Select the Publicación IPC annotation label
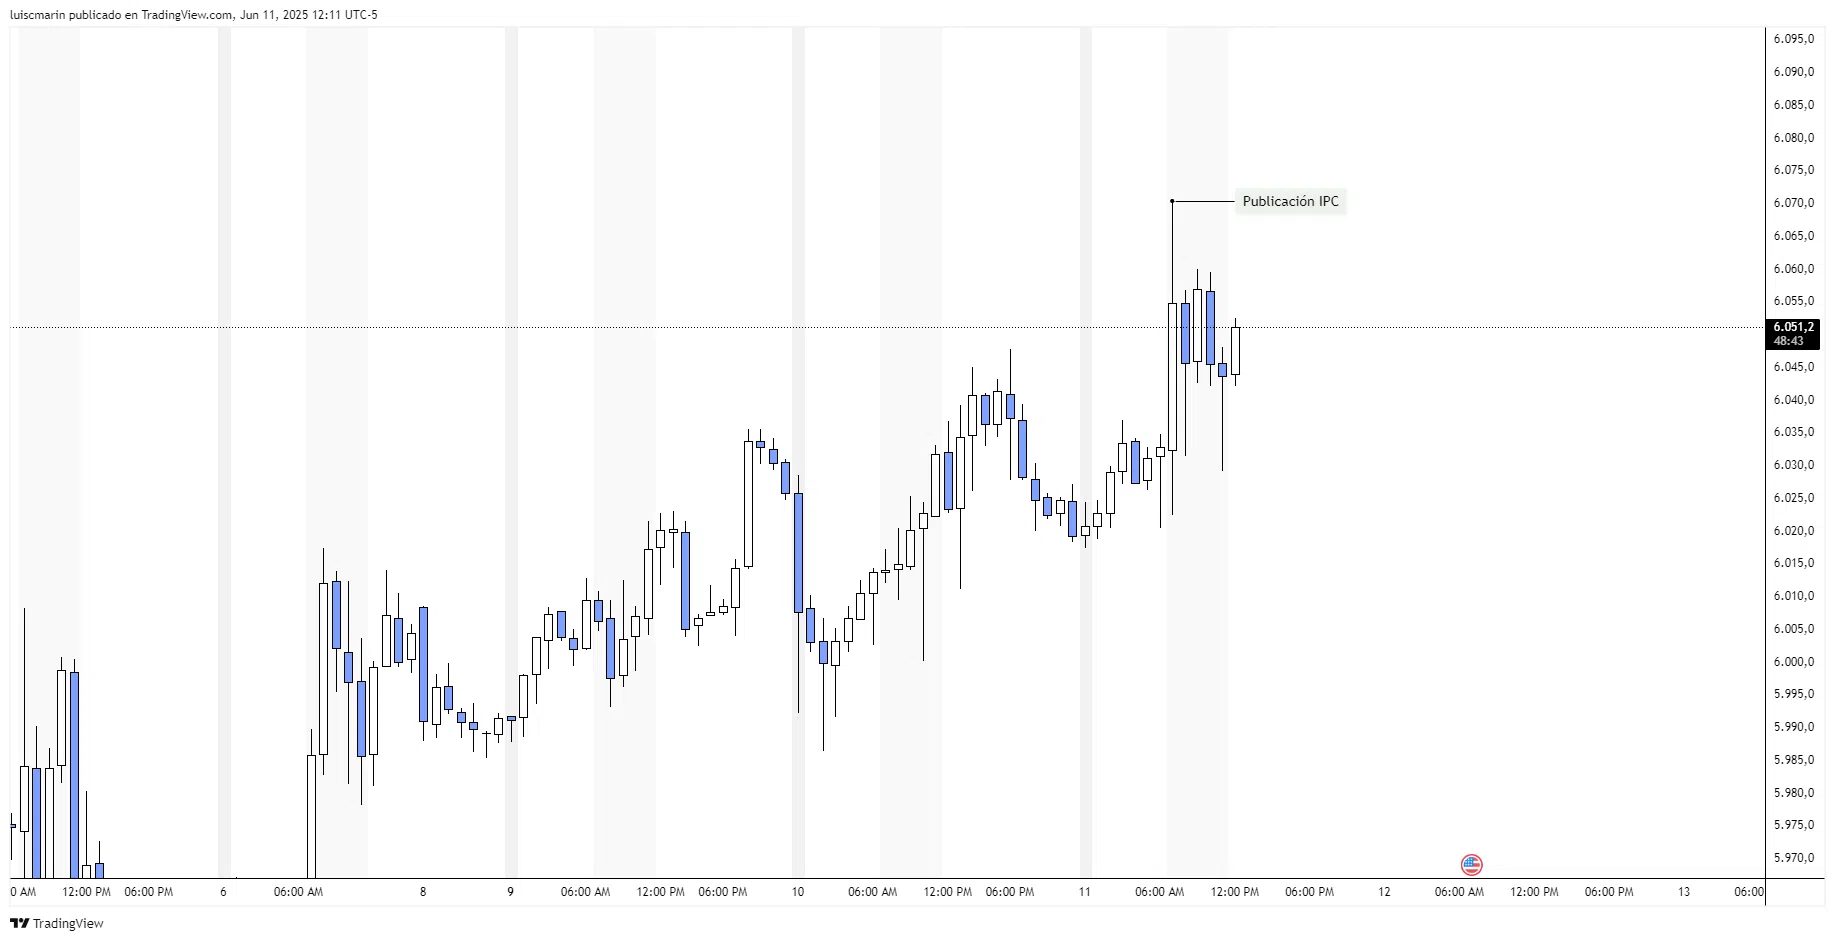Viewport: 1835px width, 941px height. [x=1290, y=201]
